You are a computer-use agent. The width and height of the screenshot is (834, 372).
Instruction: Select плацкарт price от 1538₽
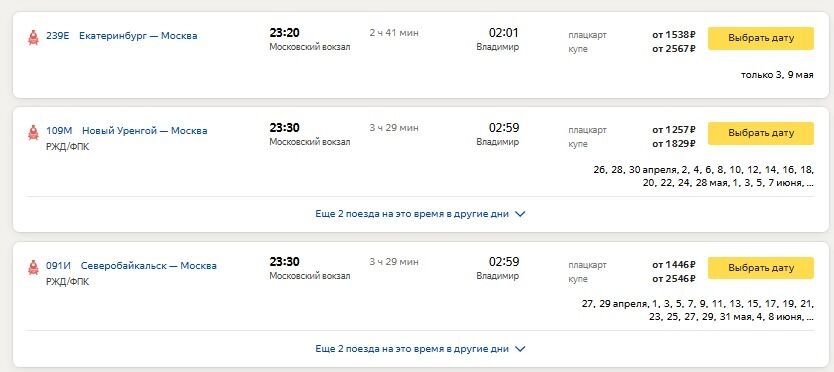click(x=674, y=35)
